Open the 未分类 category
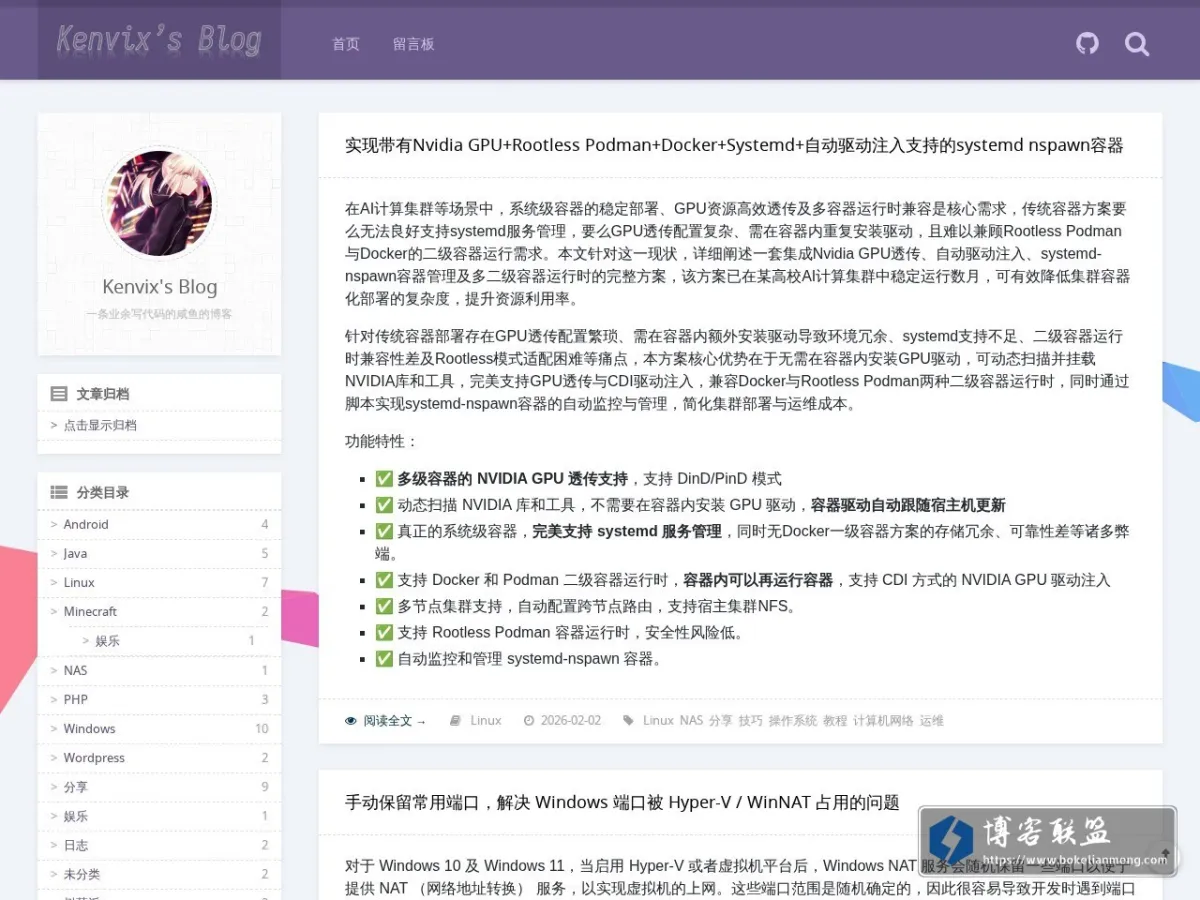 tap(82, 874)
